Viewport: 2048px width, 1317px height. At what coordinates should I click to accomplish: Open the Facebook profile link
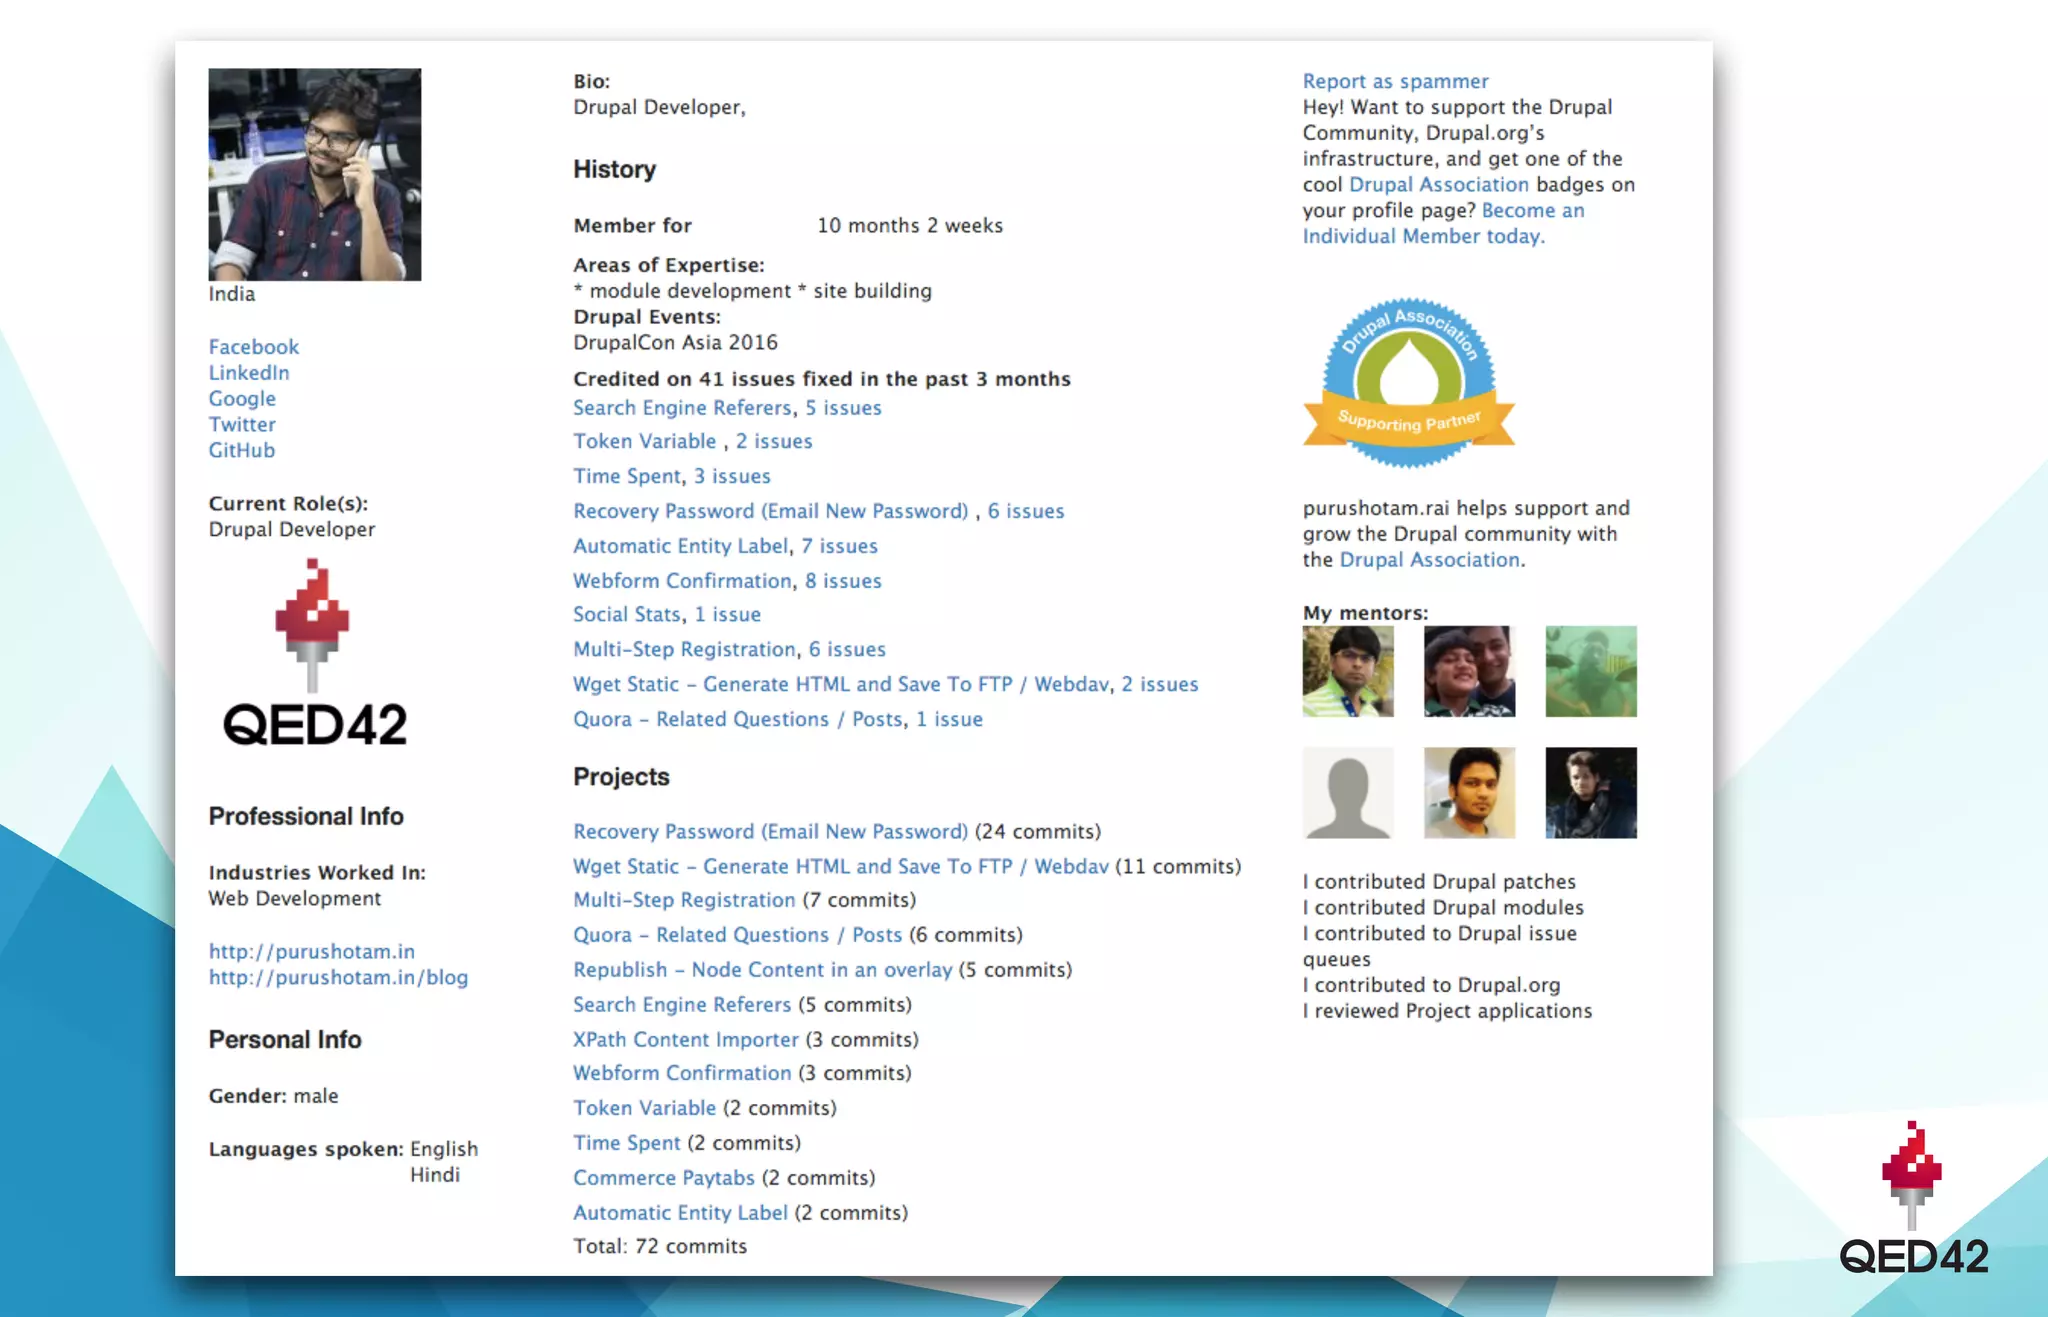coord(253,347)
